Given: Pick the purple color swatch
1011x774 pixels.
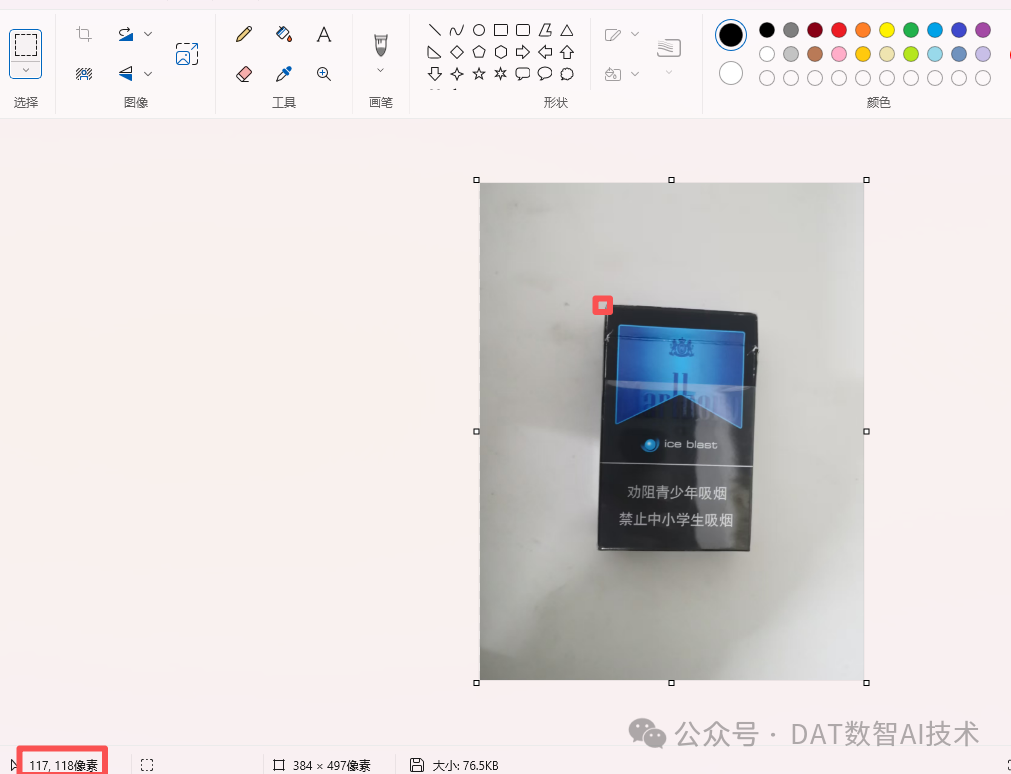Looking at the screenshot, I should point(983,30).
